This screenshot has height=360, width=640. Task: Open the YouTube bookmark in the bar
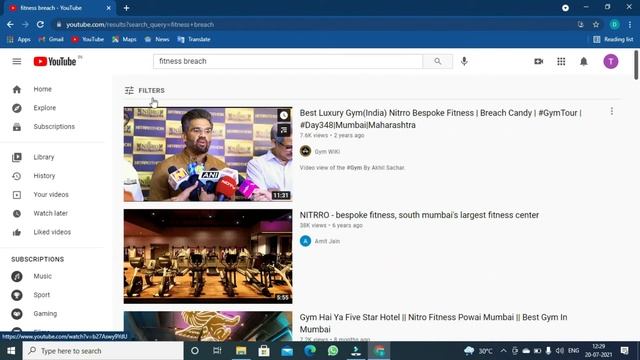point(88,39)
